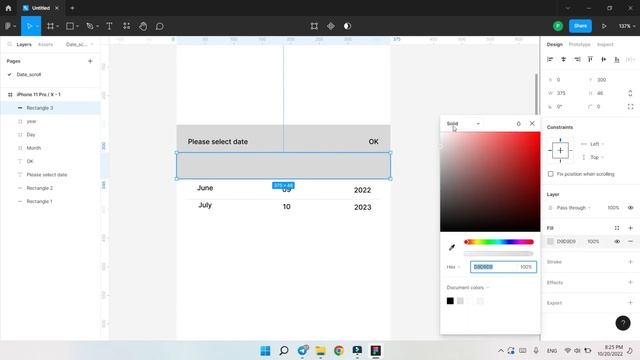Select the Untitled file tab

pyautogui.click(x=41, y=8)
